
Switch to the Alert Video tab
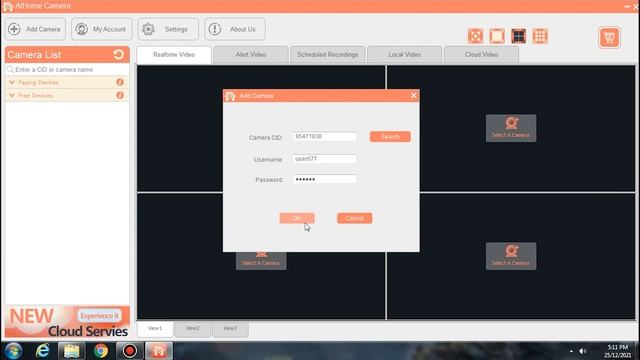pos(251,55)
